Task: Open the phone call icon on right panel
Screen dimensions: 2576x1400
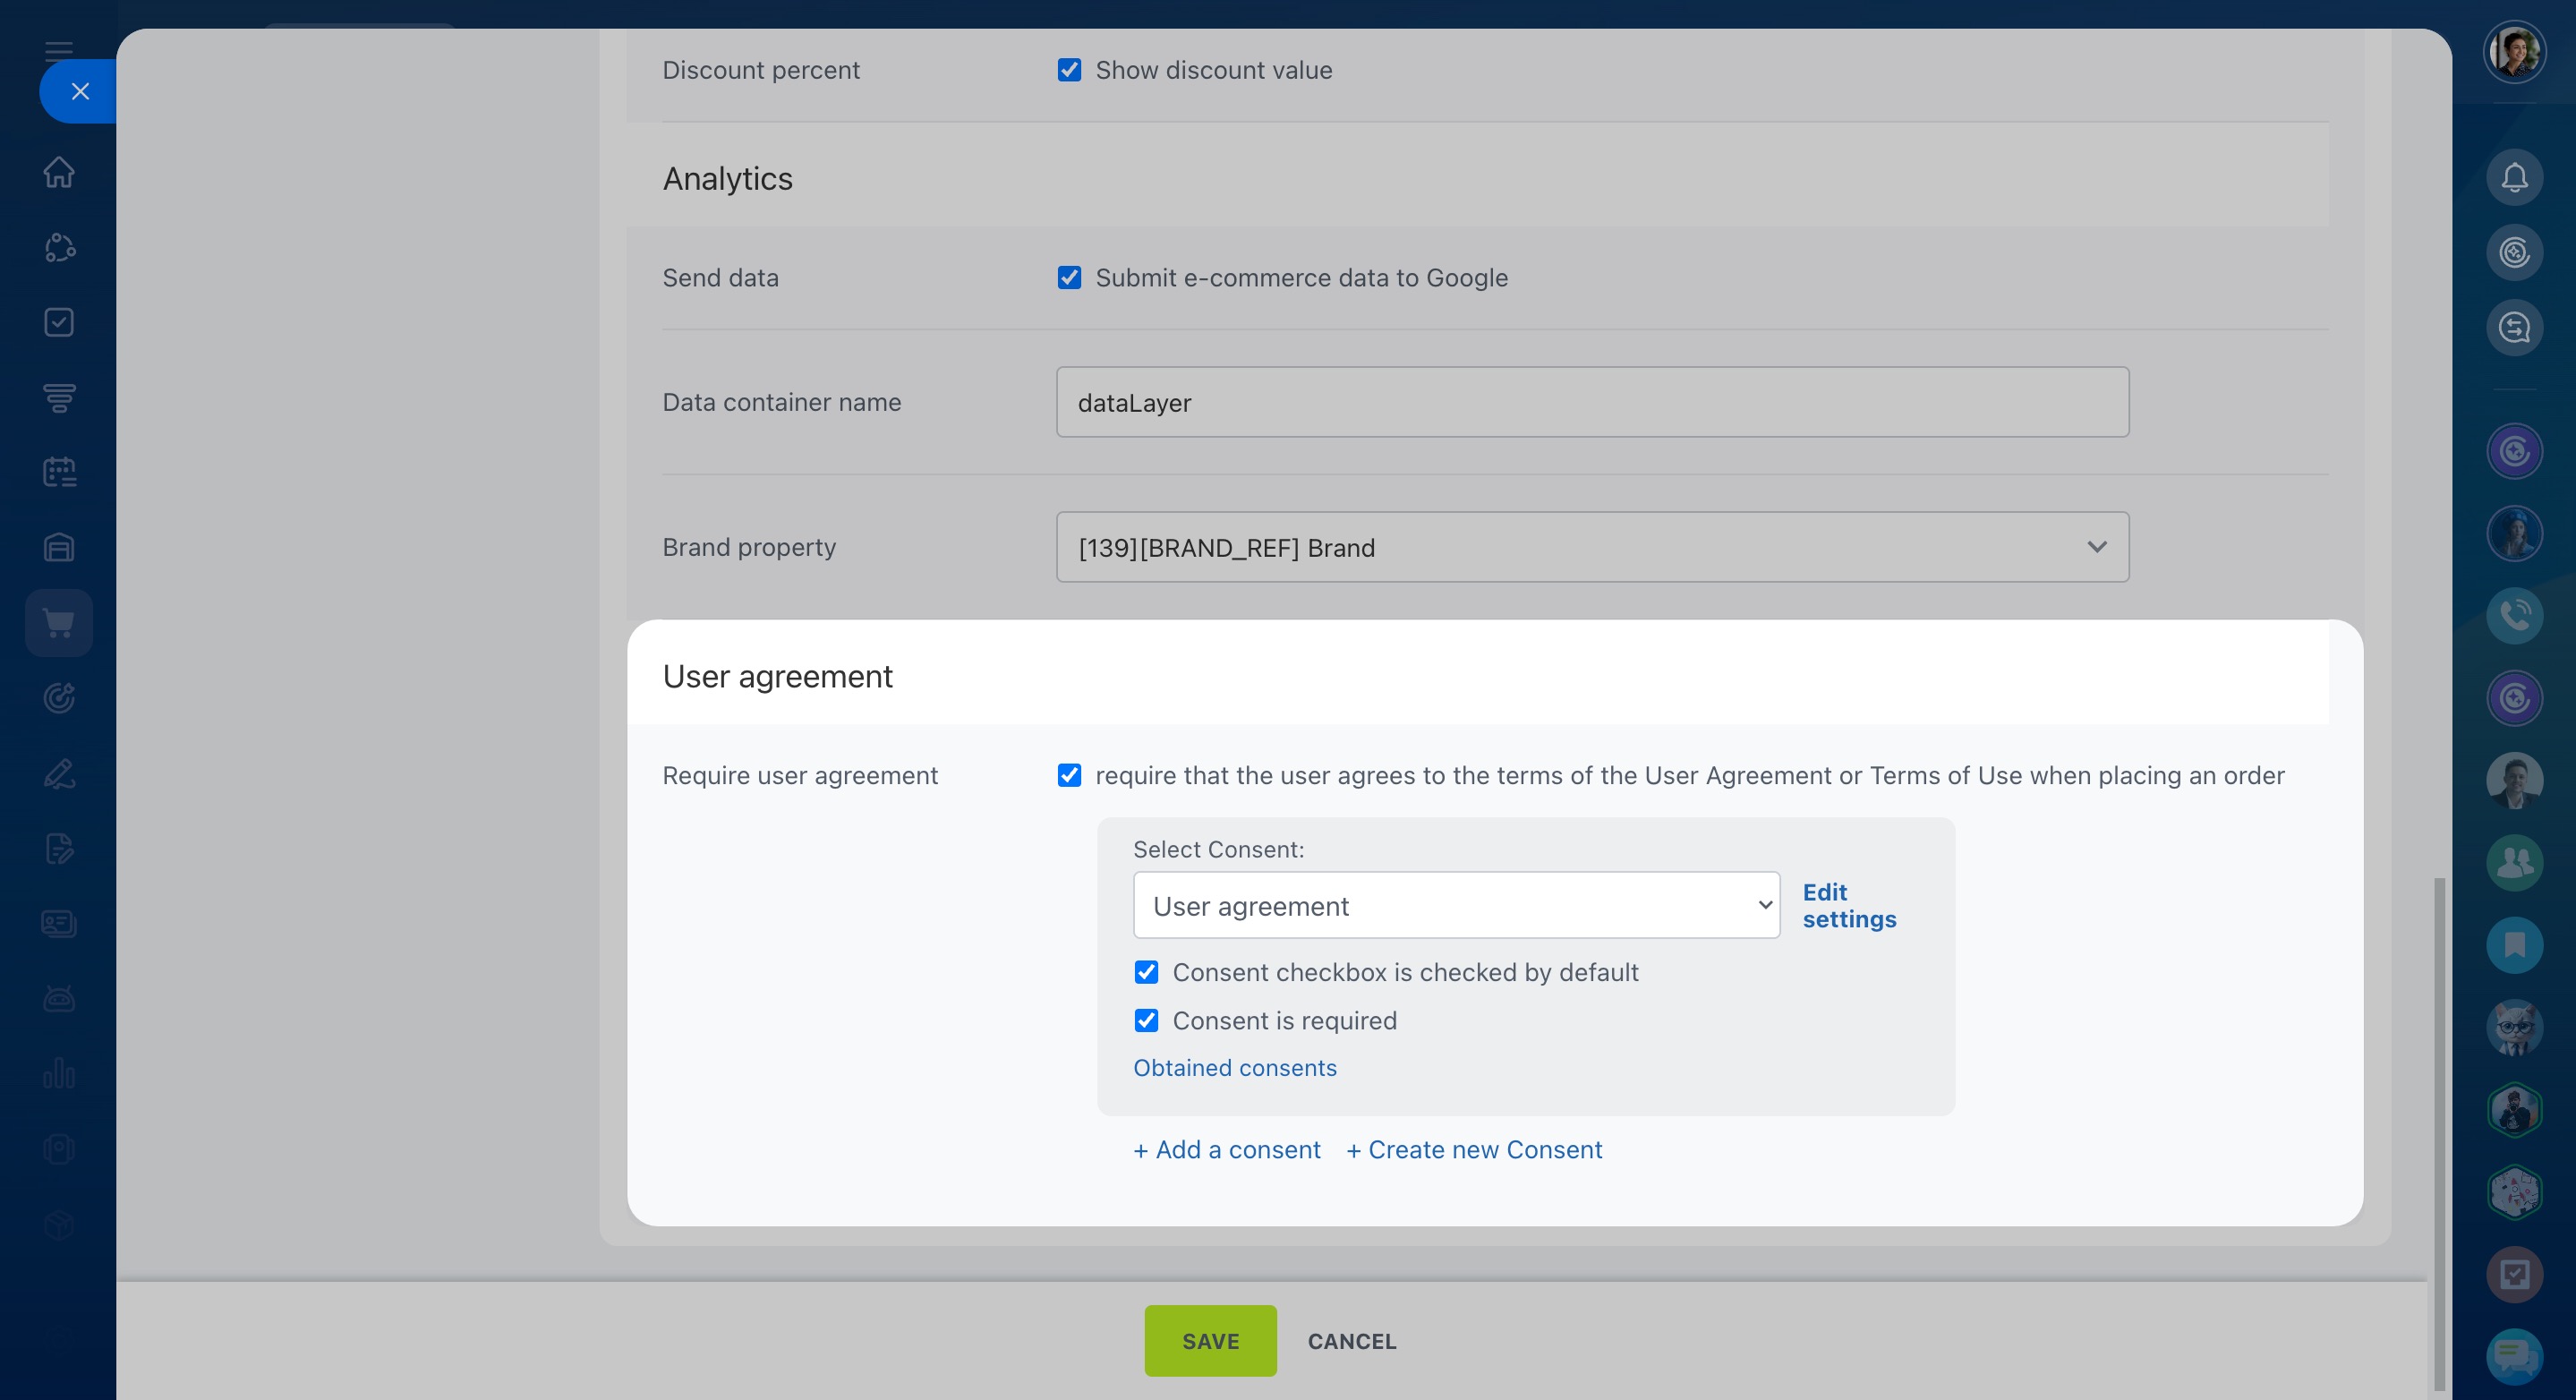Action: click(2514, 615)
